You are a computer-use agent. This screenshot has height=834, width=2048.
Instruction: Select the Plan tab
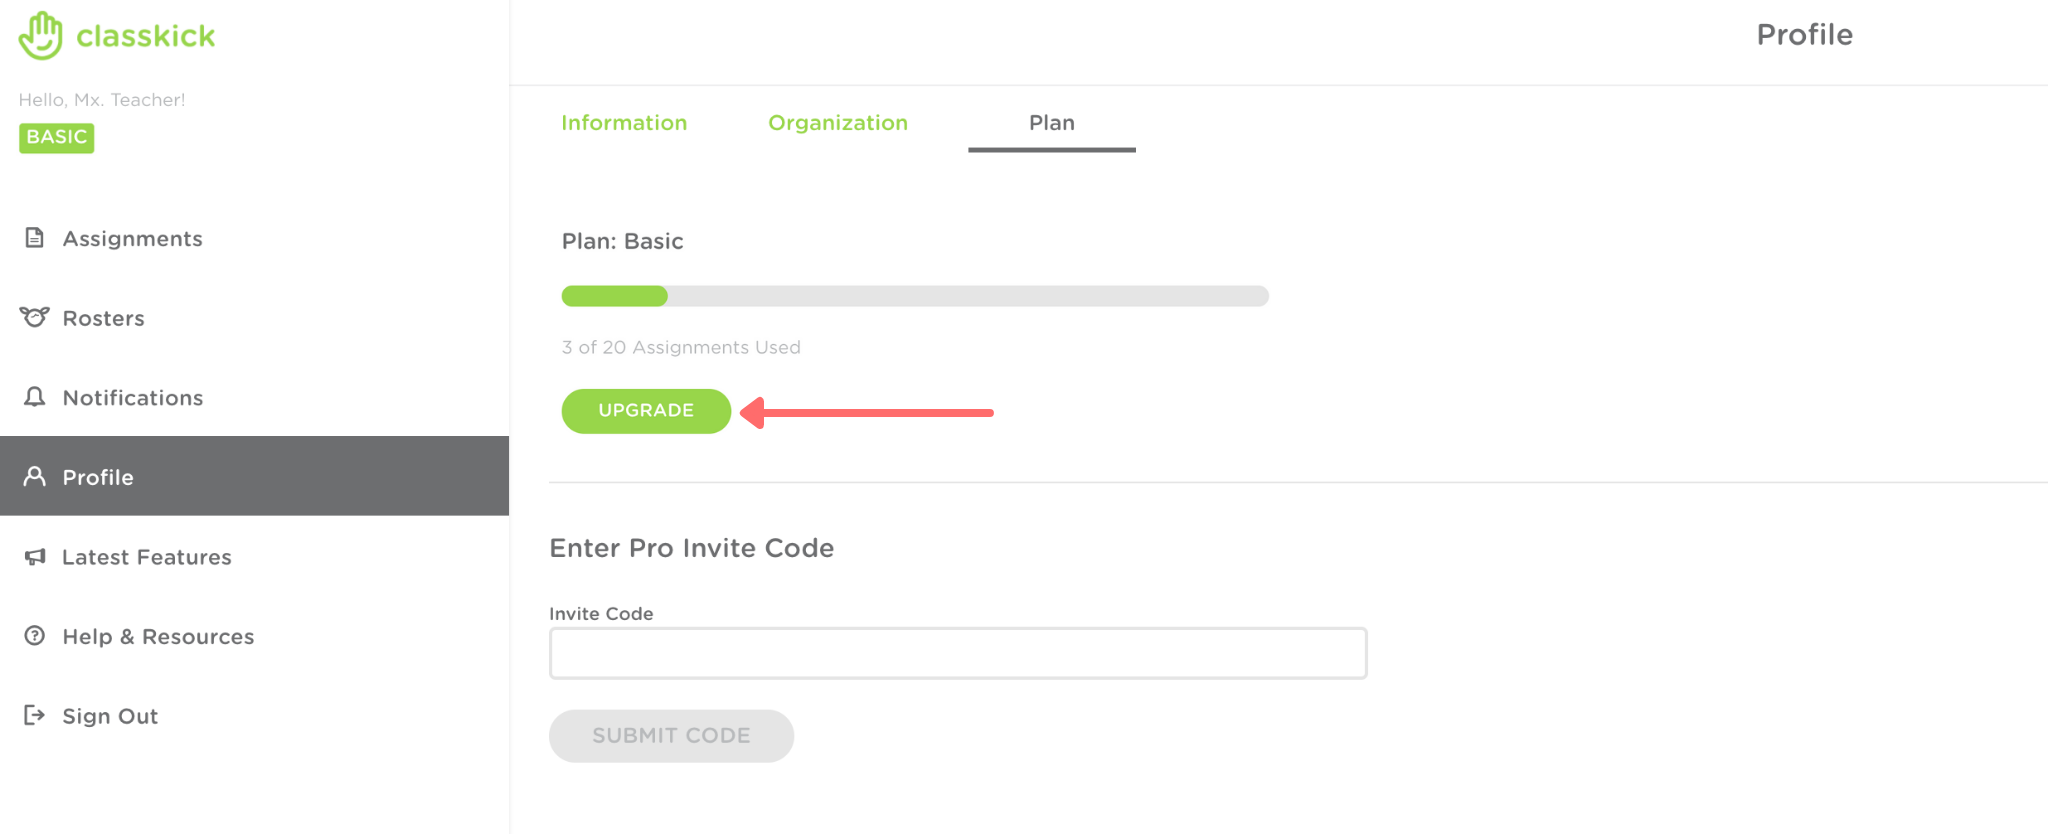[x=1052, y=123]
